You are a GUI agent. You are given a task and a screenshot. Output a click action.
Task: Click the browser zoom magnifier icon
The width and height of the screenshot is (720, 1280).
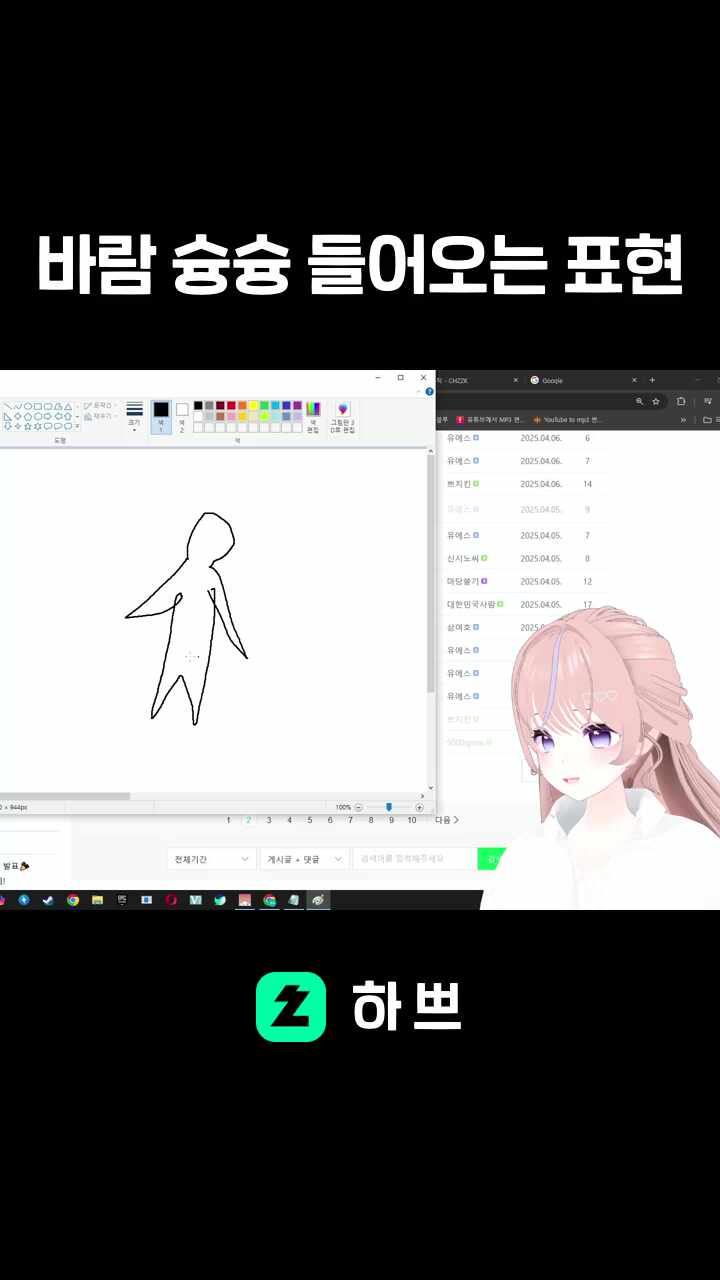tap(639, 401)
